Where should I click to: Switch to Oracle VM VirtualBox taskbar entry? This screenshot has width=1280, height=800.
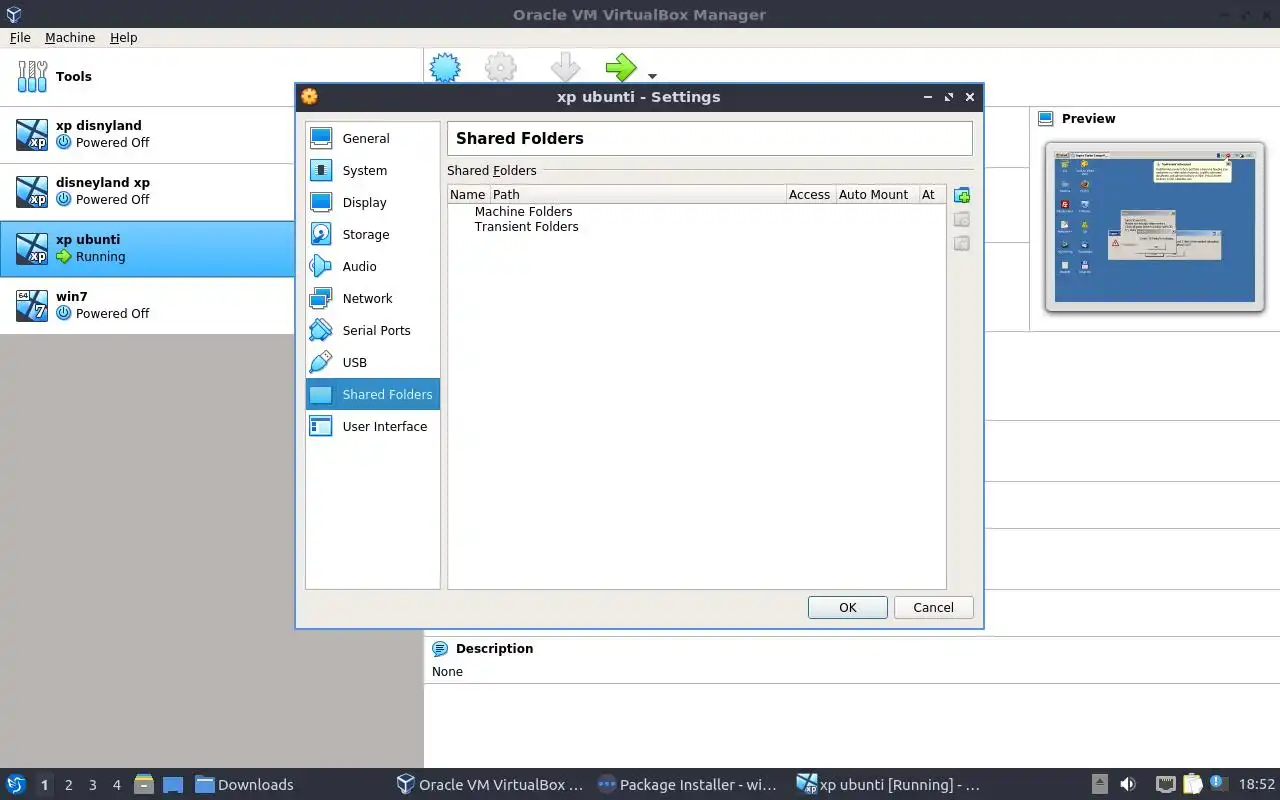(x=489, y=784)
